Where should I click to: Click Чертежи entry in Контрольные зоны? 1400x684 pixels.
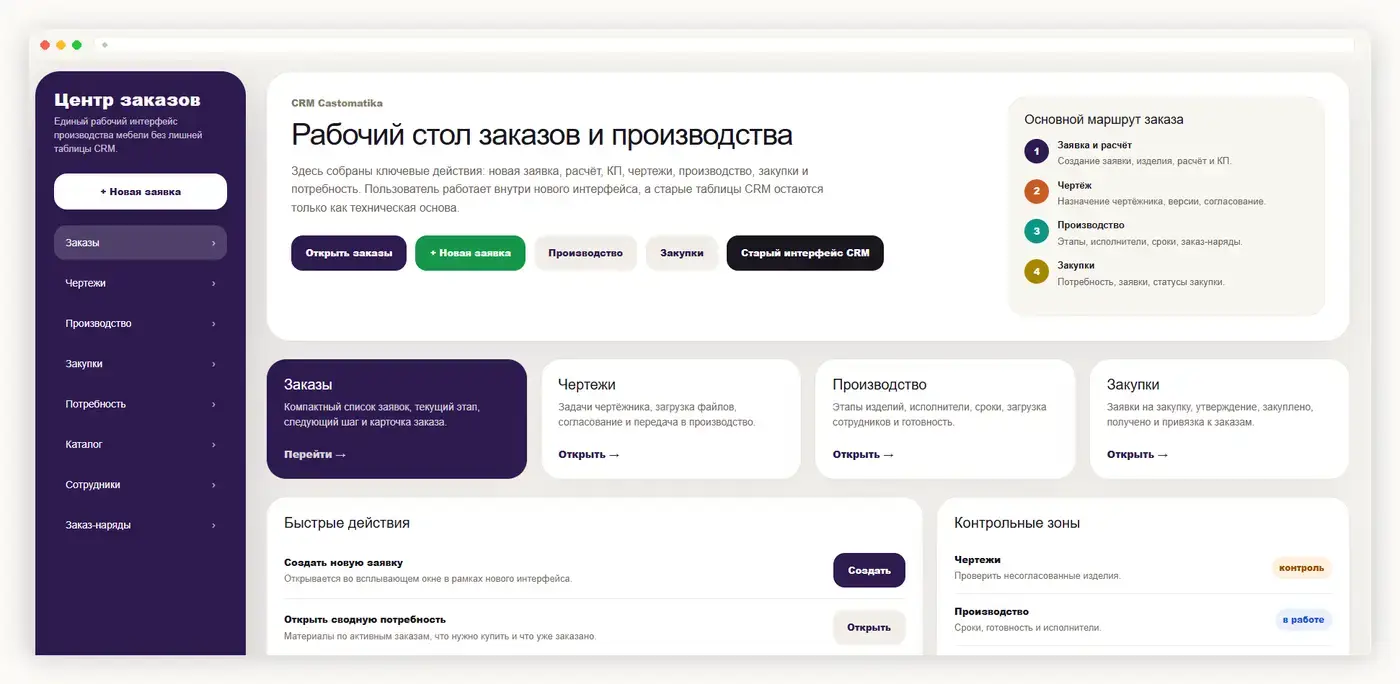click(977, 560)
